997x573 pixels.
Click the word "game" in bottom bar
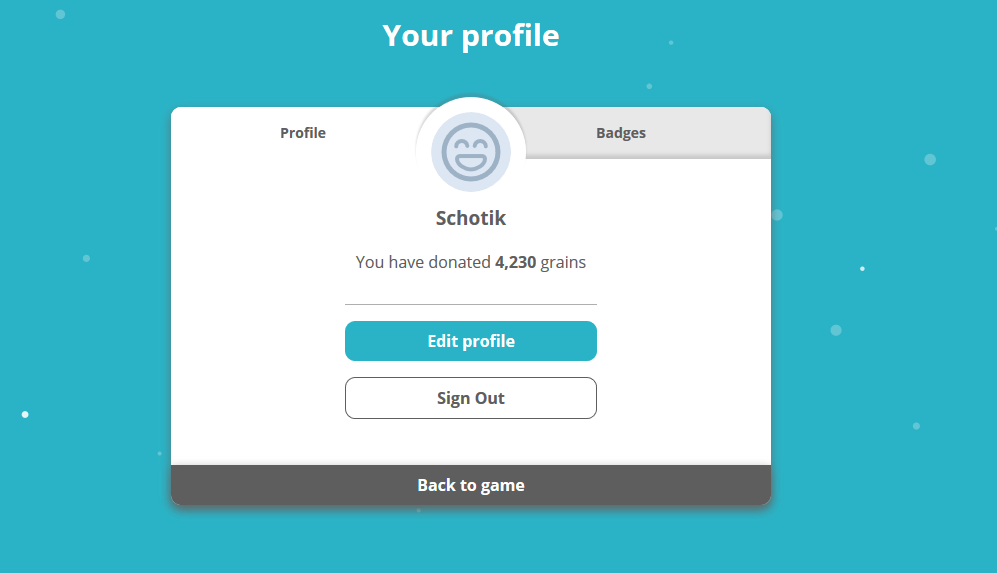click(x=503, y=485)
